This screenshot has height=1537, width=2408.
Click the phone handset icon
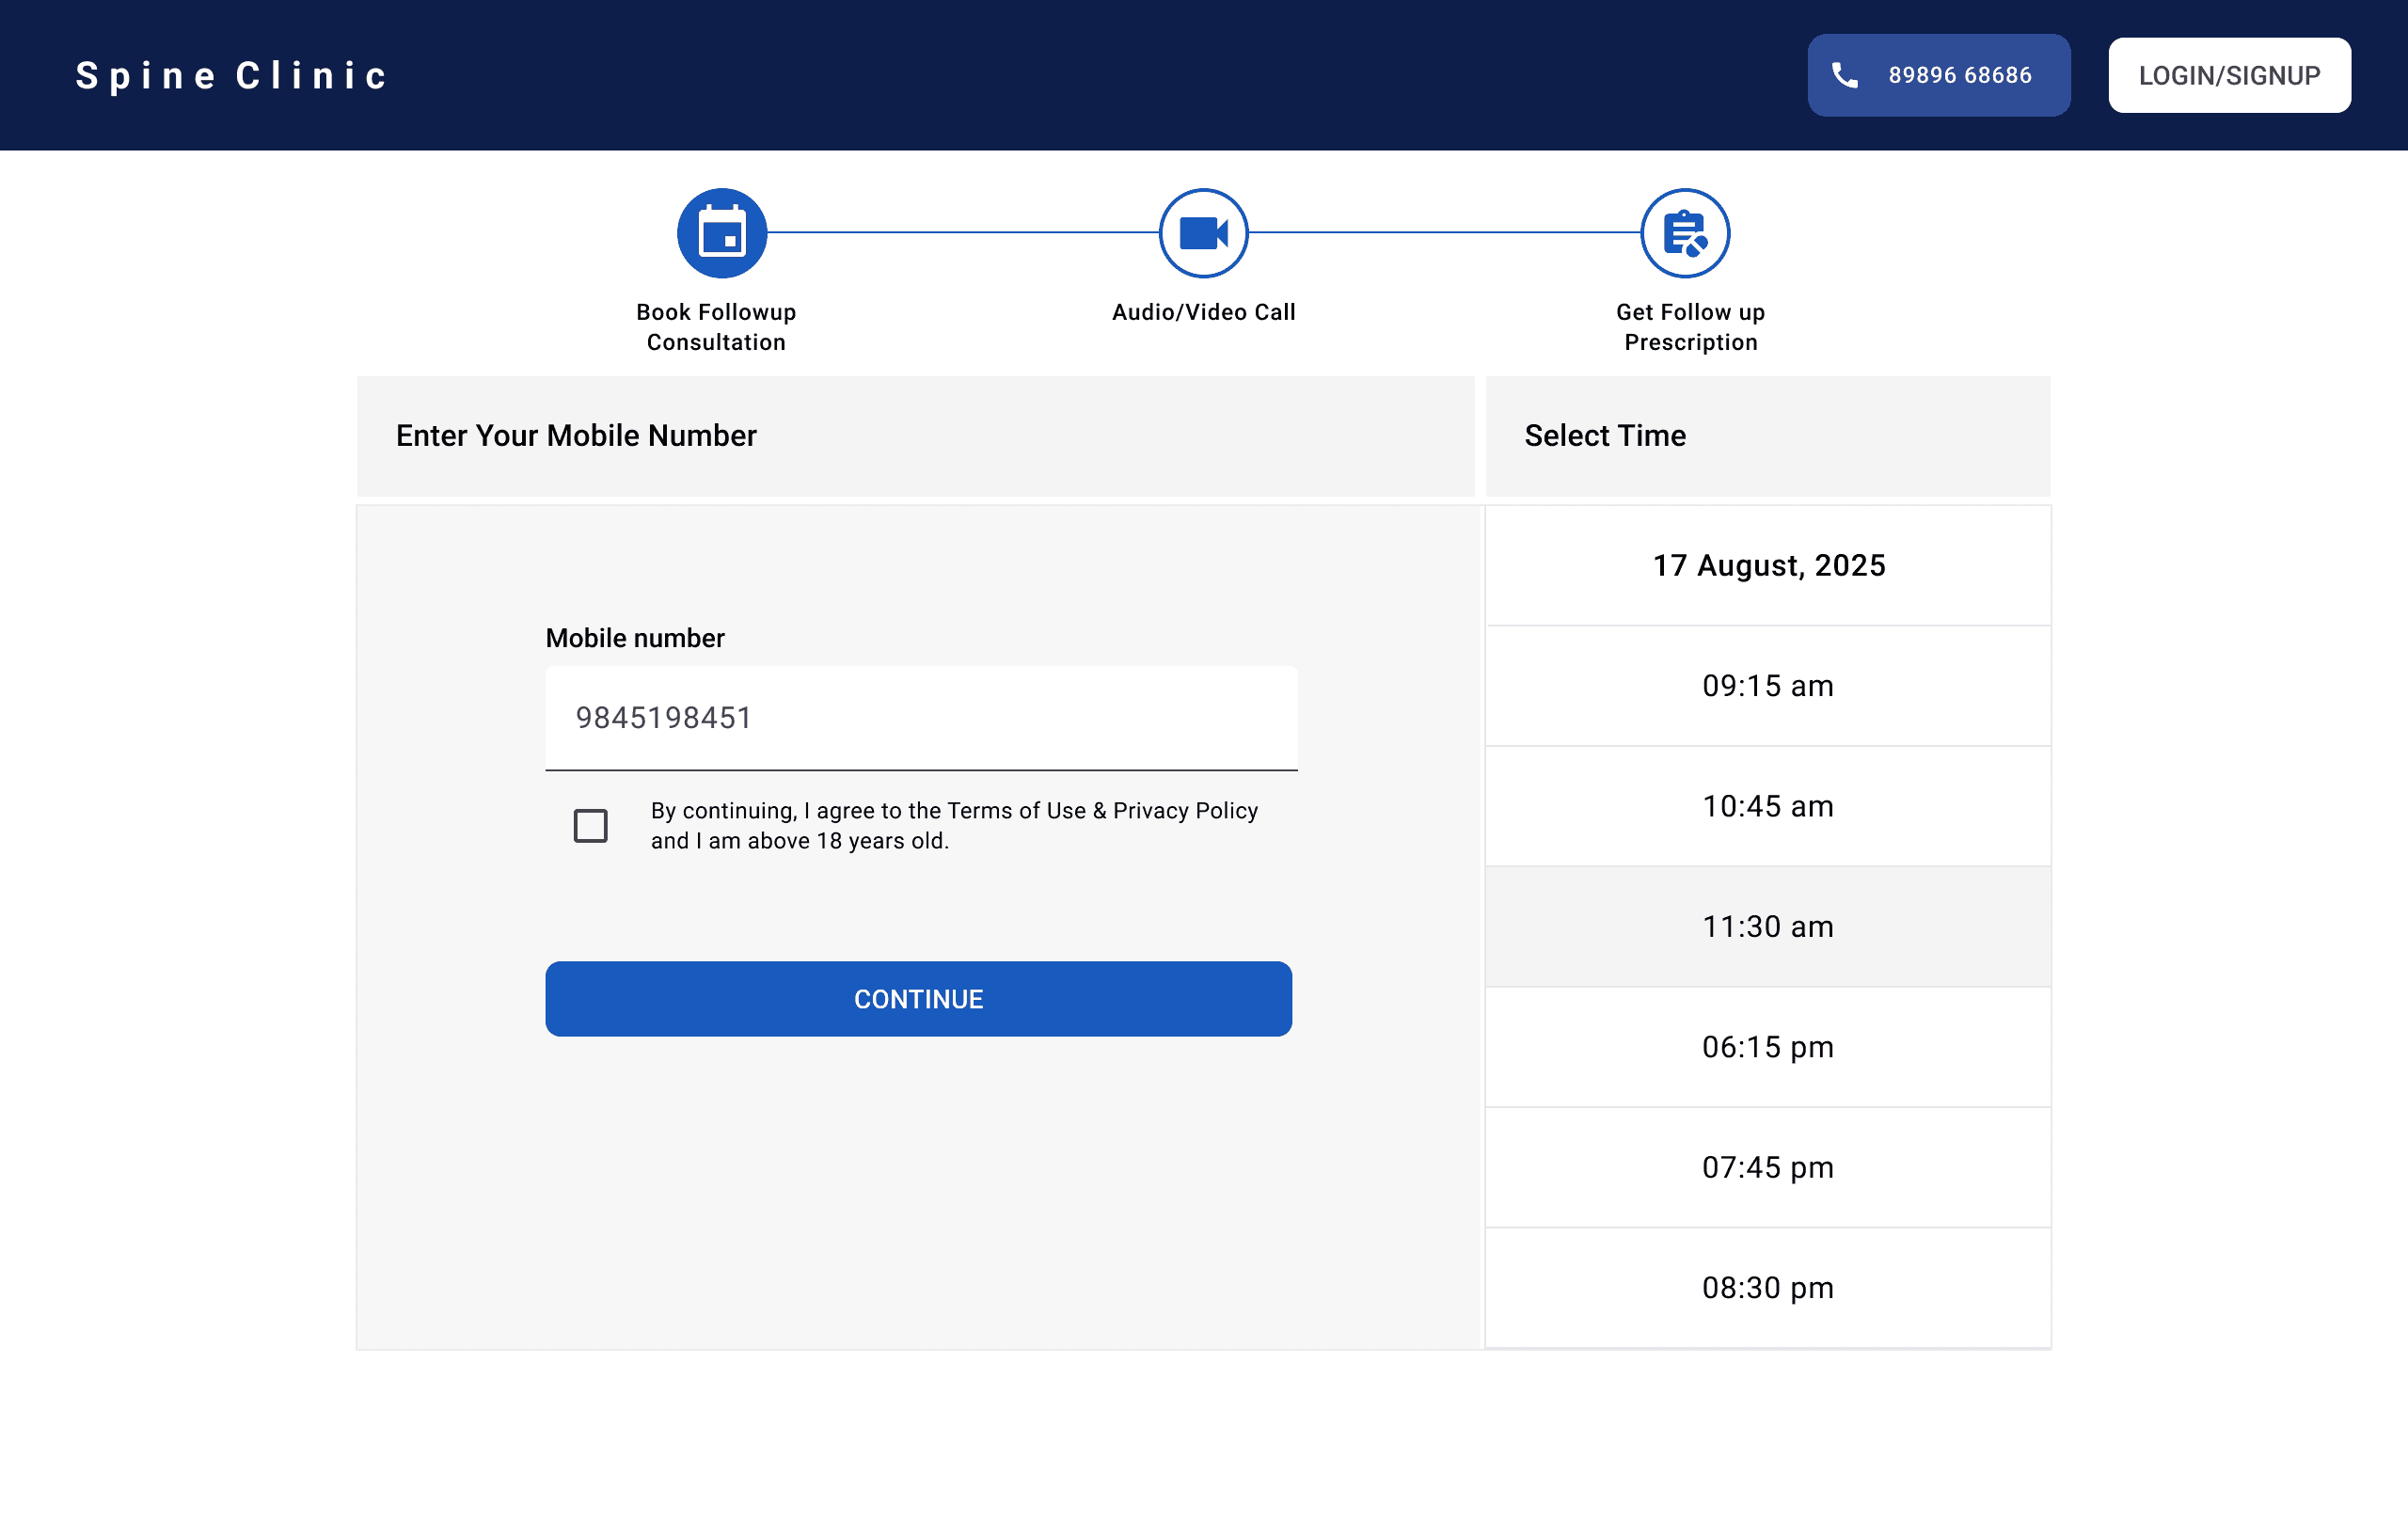pos(1845,75)
